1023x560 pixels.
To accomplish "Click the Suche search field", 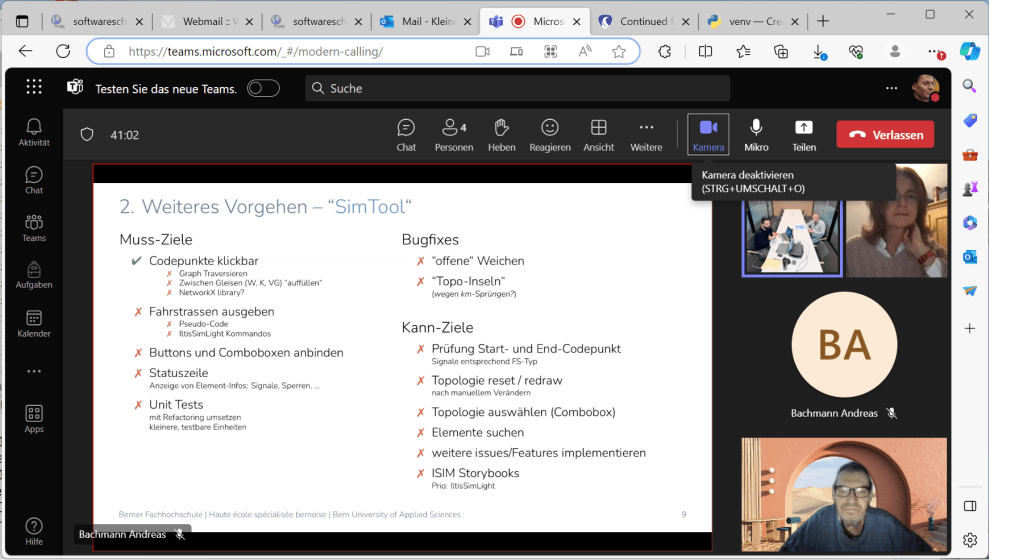I will coord(517,89).
